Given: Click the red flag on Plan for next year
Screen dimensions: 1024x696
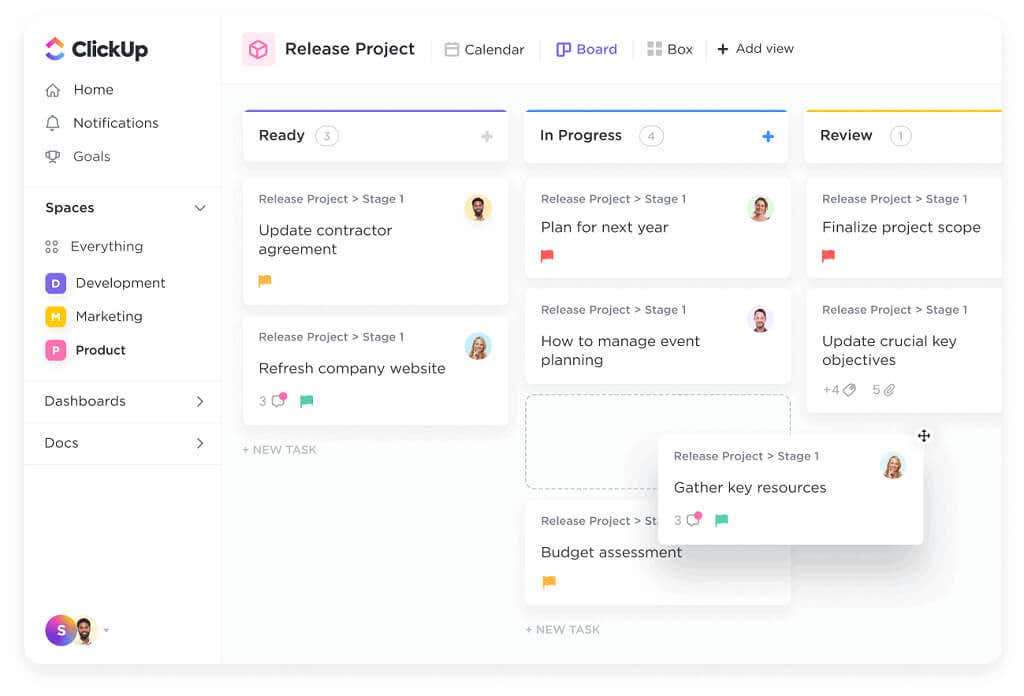Looking at the screenshot, I should tap(547, 256).
